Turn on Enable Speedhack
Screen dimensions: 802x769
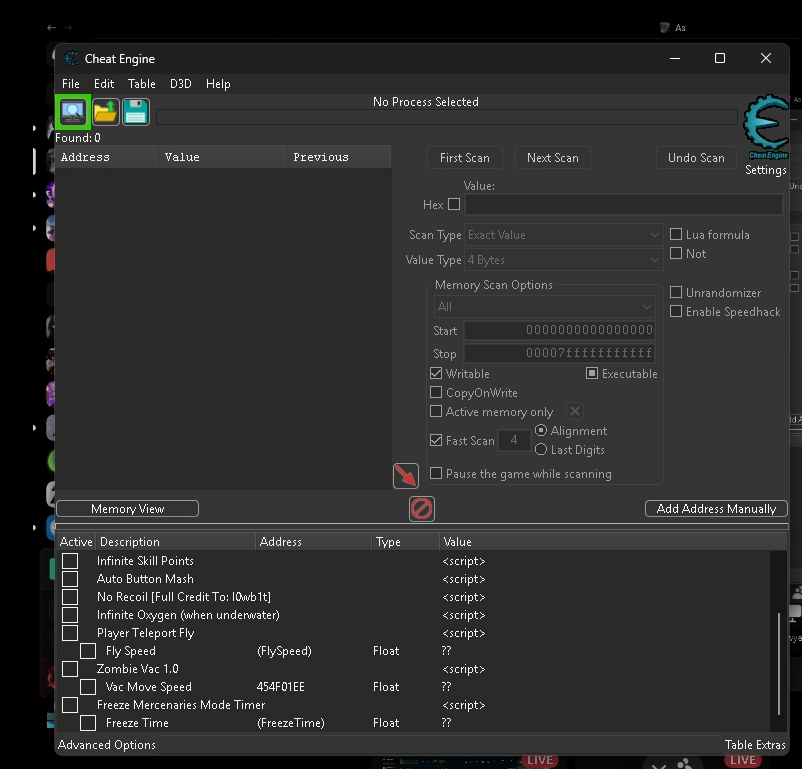click(x=676, y=311)
